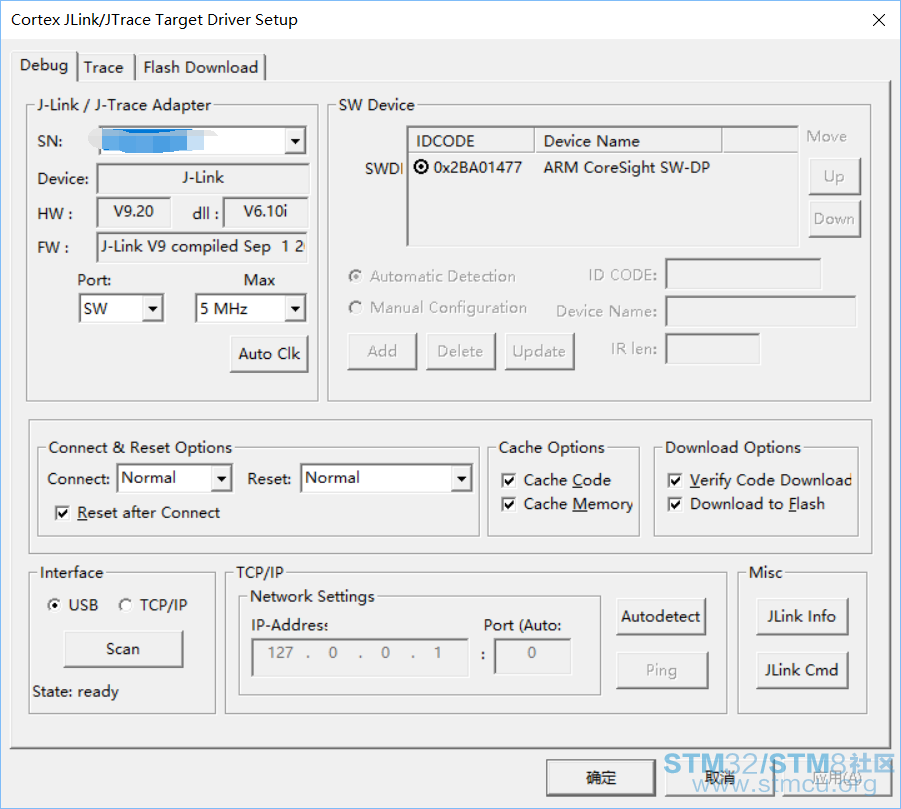Image resolution: width=901 pixels, height=809 pixels.
Task: Click the Move Down button
Action: (x=834, y=219)
